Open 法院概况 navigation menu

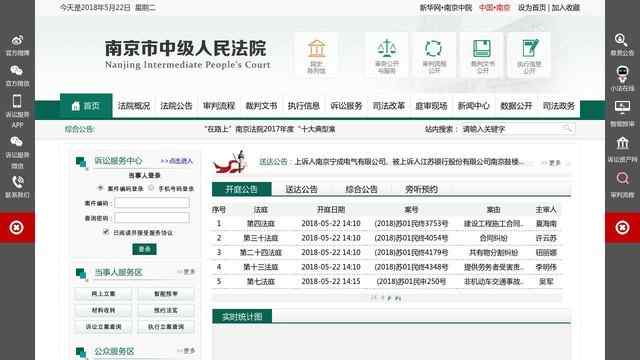point(134,106)
